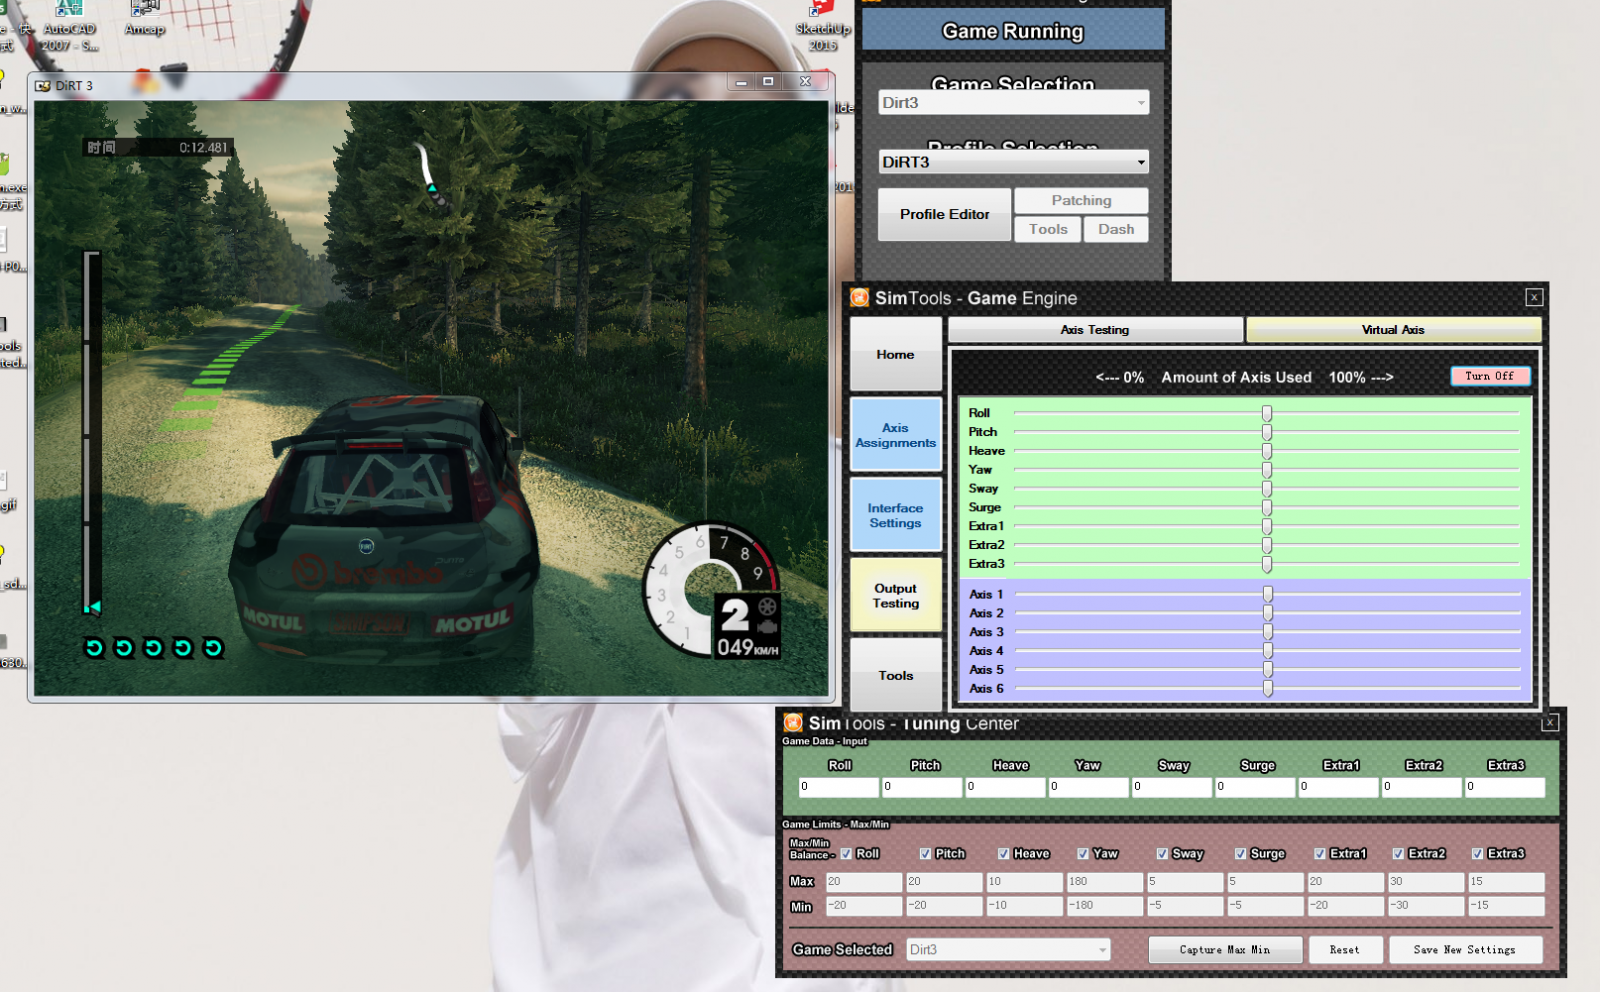
Task: Open Interface Settings section
Action: [x=896, y=515]
